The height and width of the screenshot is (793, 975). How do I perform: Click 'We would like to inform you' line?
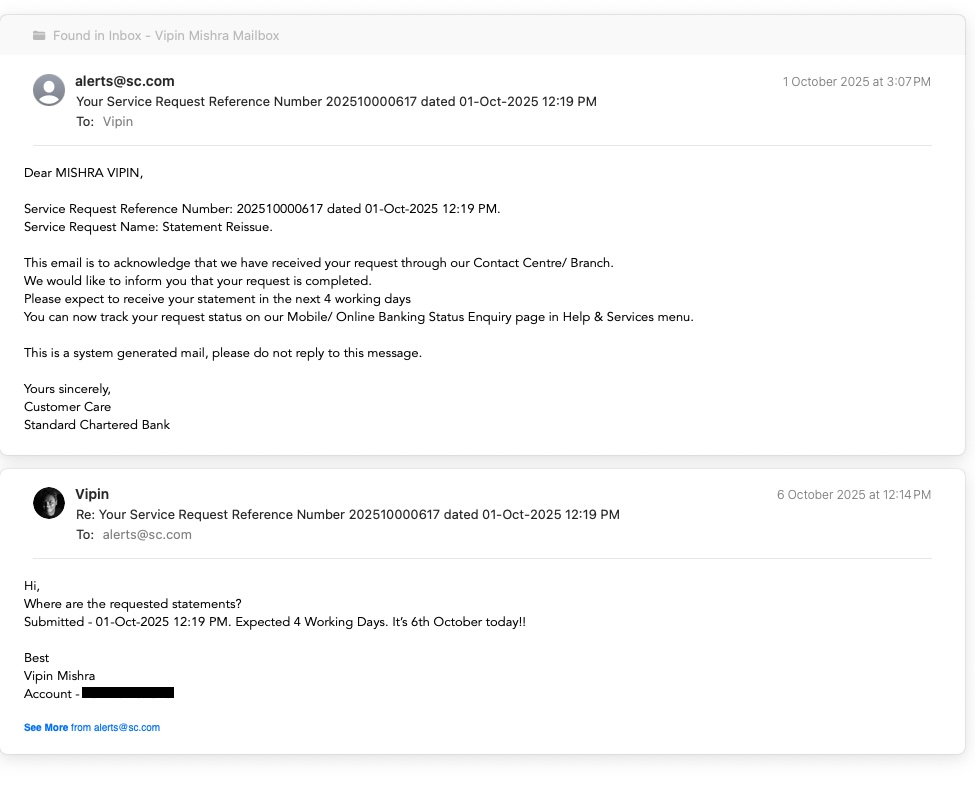(198, 281)
